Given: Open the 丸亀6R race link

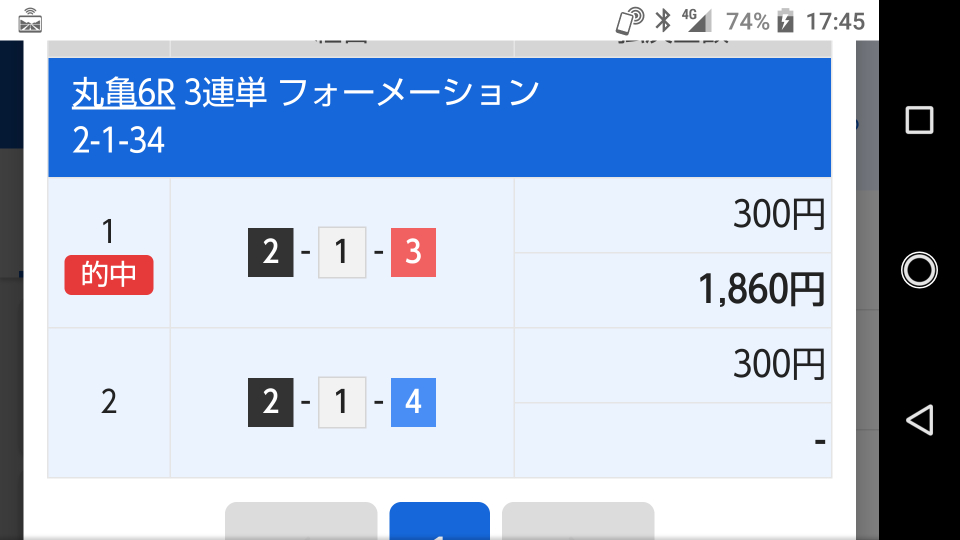Looking at the screenshot, I should [124, 94].
